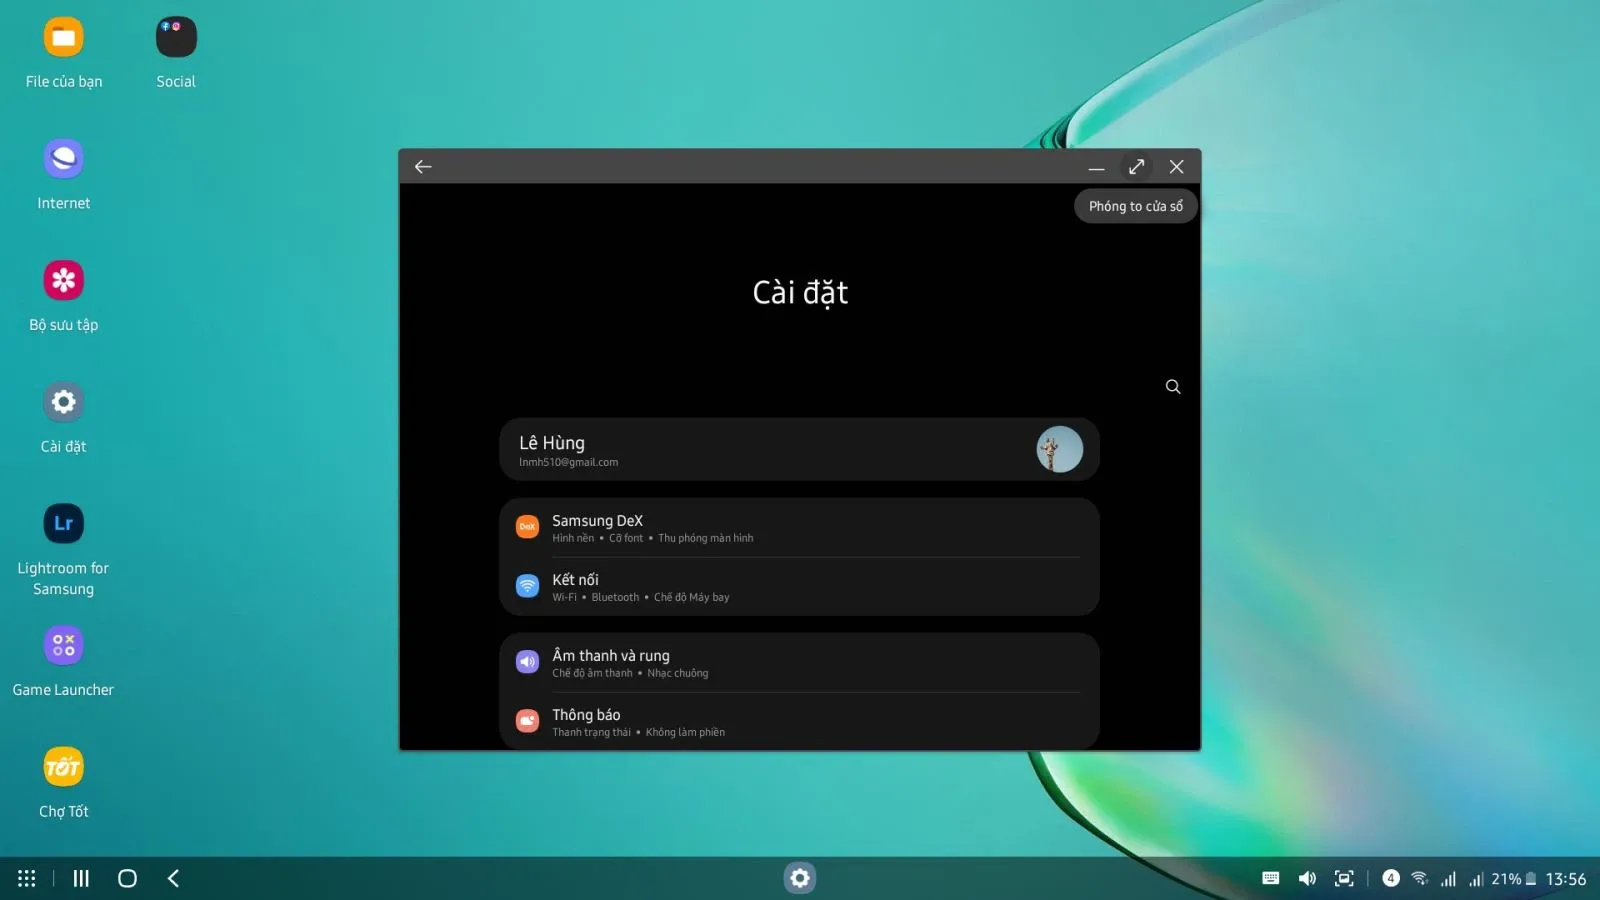
Task: Tap the taskbar back chevron
Action: pos(173,879)
